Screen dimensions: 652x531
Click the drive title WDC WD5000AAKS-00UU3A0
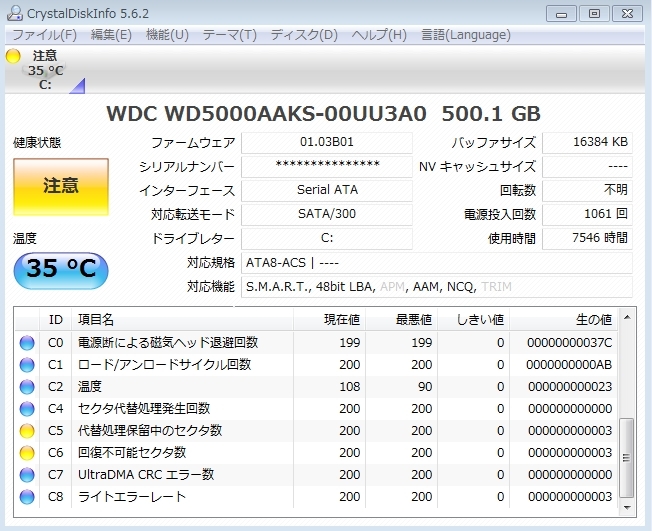point(267,114)
